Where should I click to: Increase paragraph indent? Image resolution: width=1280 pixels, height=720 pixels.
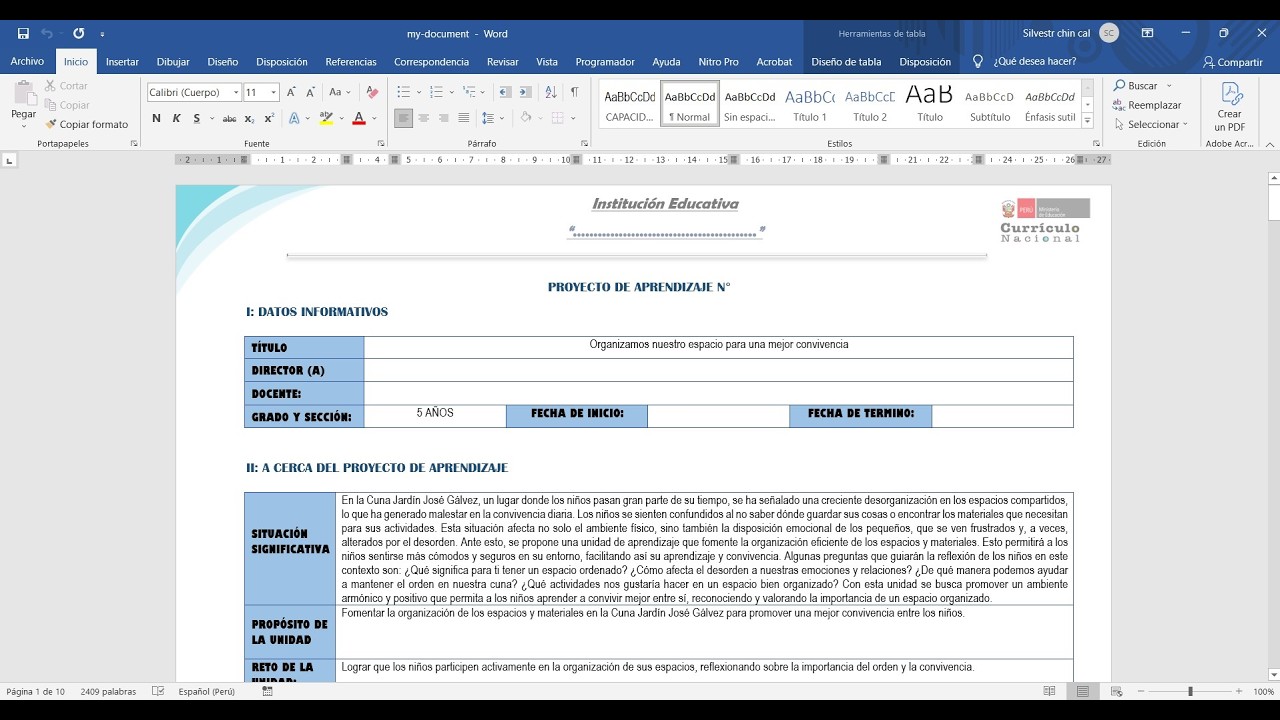525,92
